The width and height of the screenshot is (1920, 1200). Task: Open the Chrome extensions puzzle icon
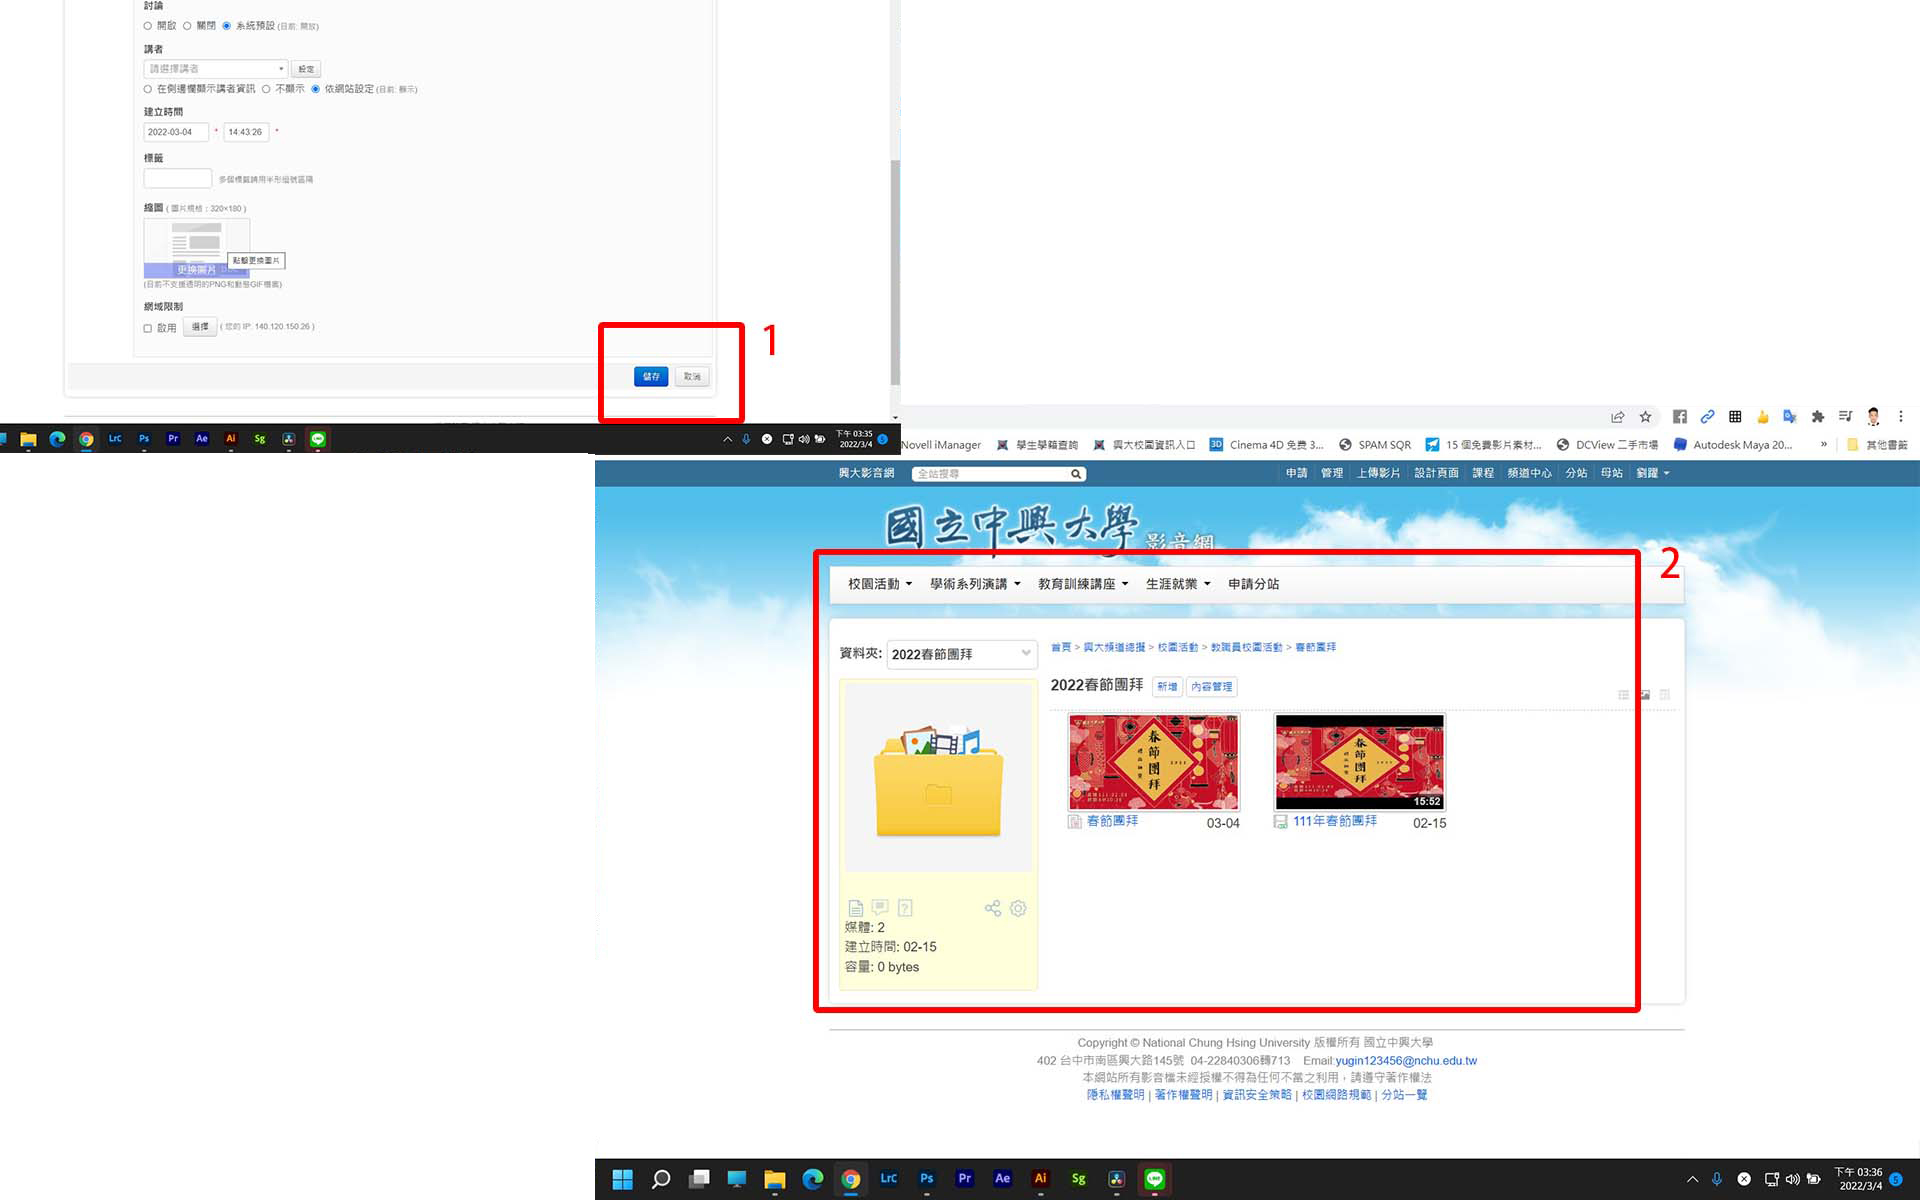click(x=1817, y=417)
